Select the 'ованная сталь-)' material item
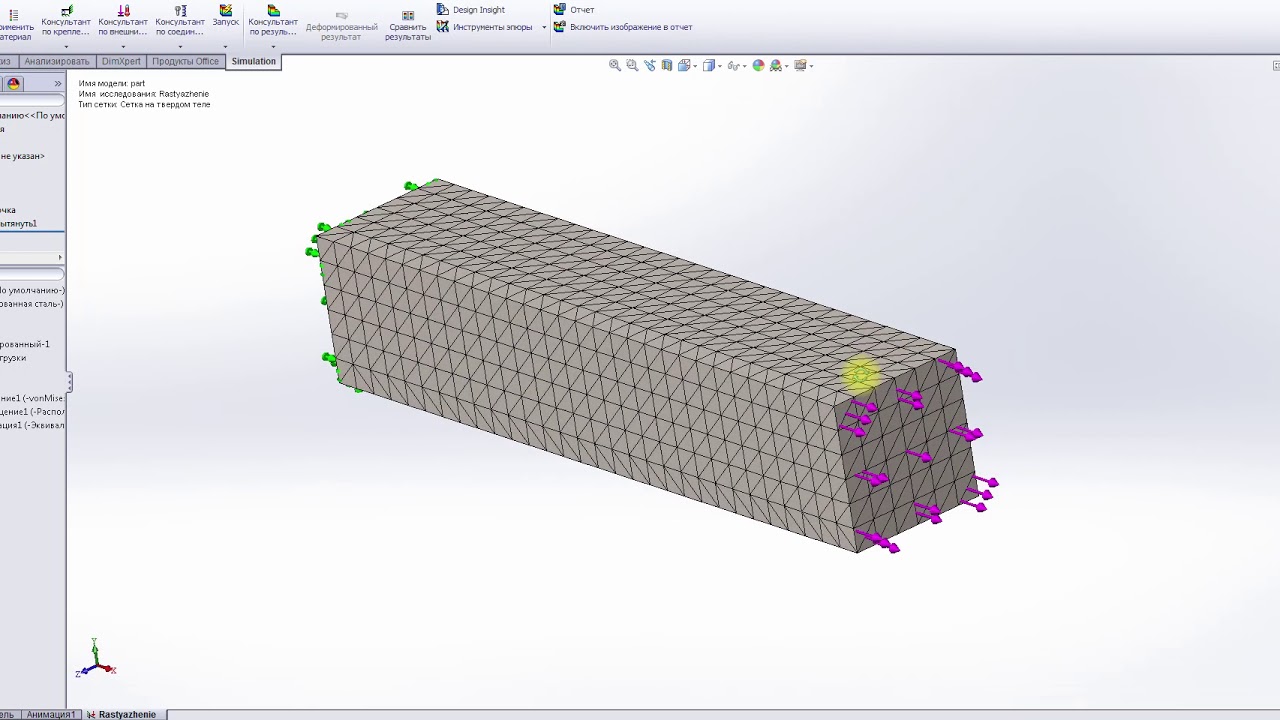1280x720 pixels. [32, 304]
